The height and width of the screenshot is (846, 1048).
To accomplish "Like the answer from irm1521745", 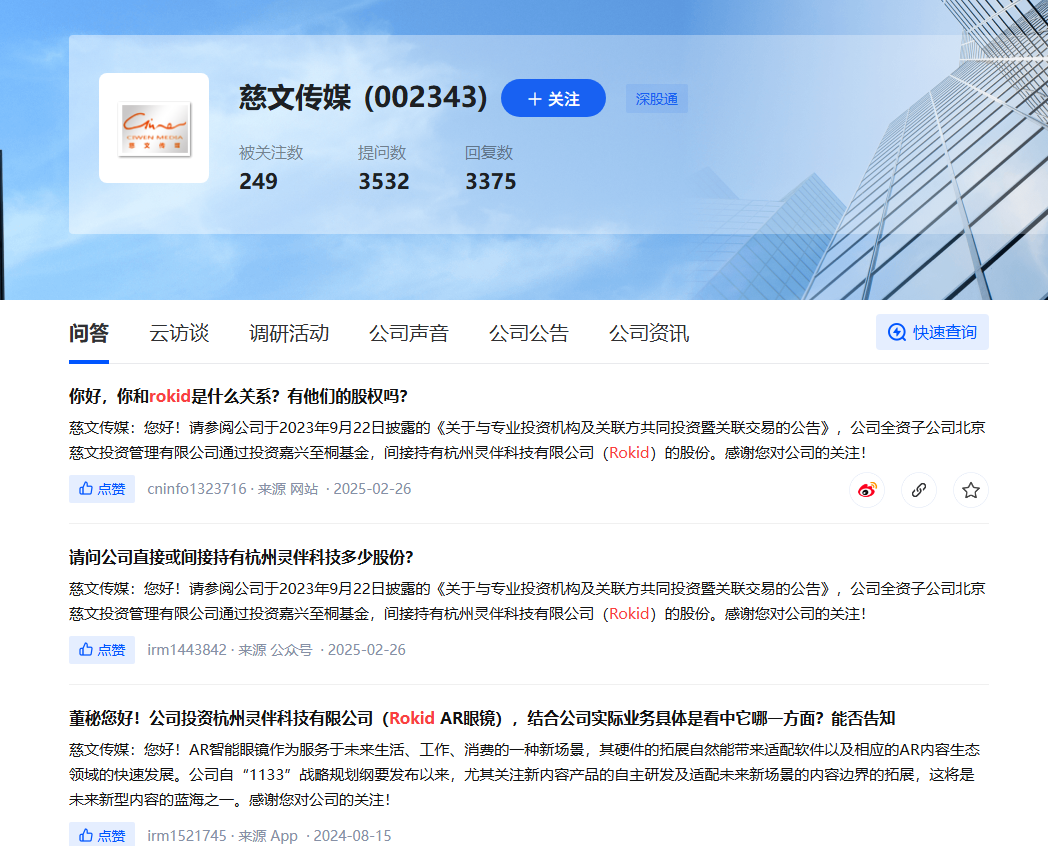I will [102, 835].
